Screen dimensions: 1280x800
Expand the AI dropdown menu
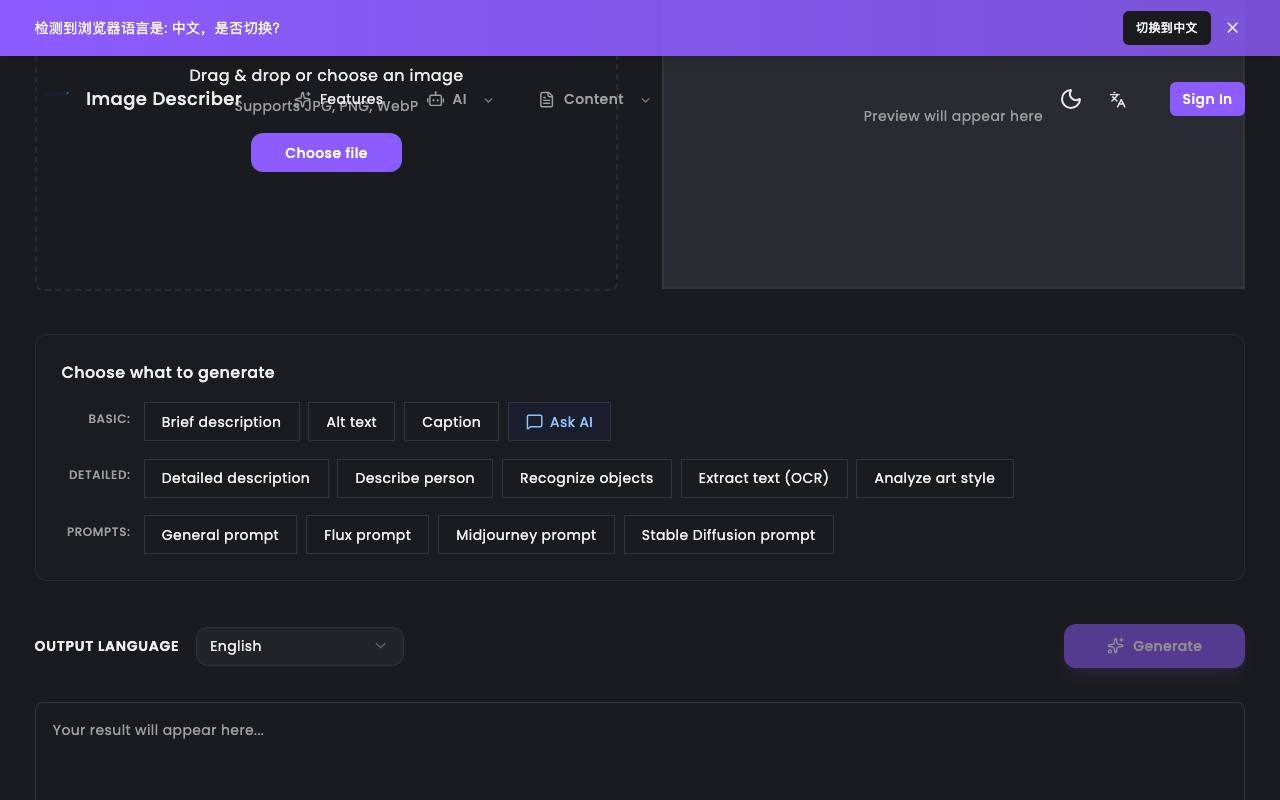click(x=460, y=99)
